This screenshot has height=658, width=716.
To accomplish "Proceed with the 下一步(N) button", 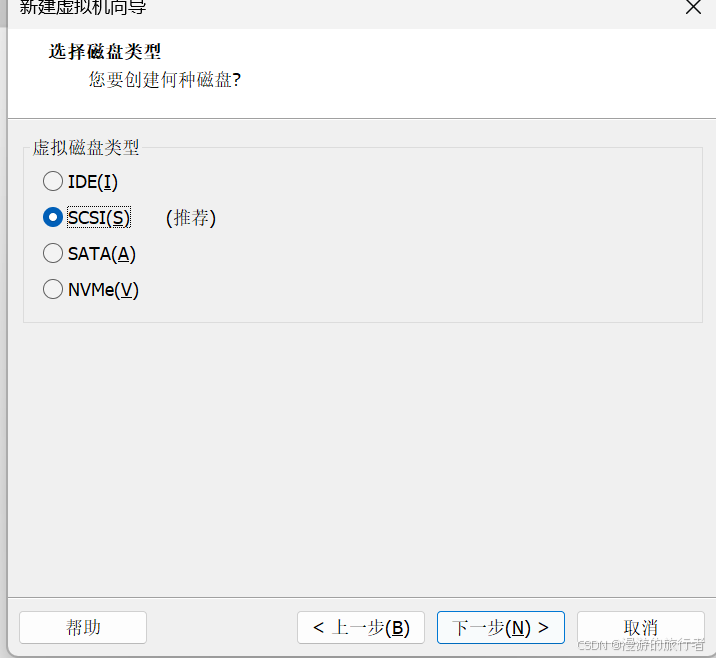I will 500,627.
